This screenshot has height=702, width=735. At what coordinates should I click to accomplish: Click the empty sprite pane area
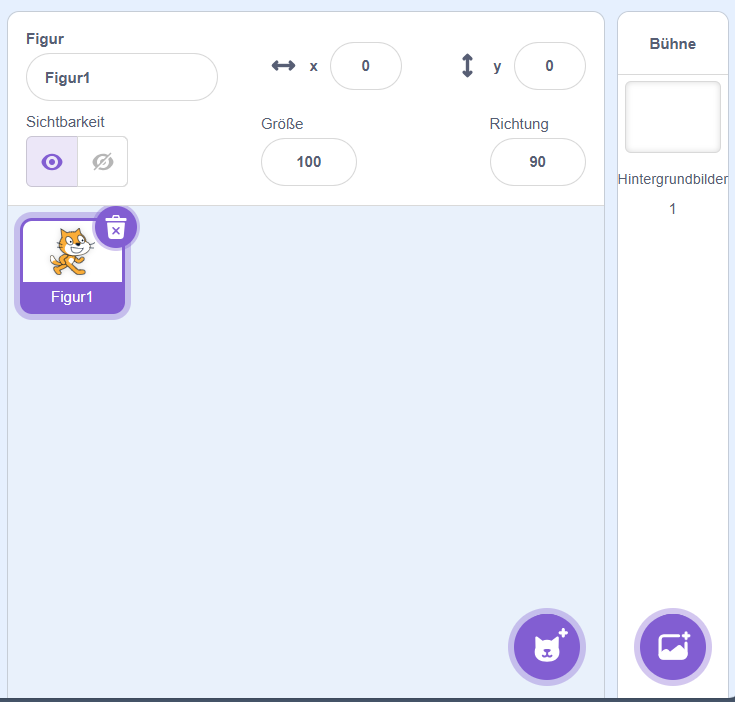[300, 450]
